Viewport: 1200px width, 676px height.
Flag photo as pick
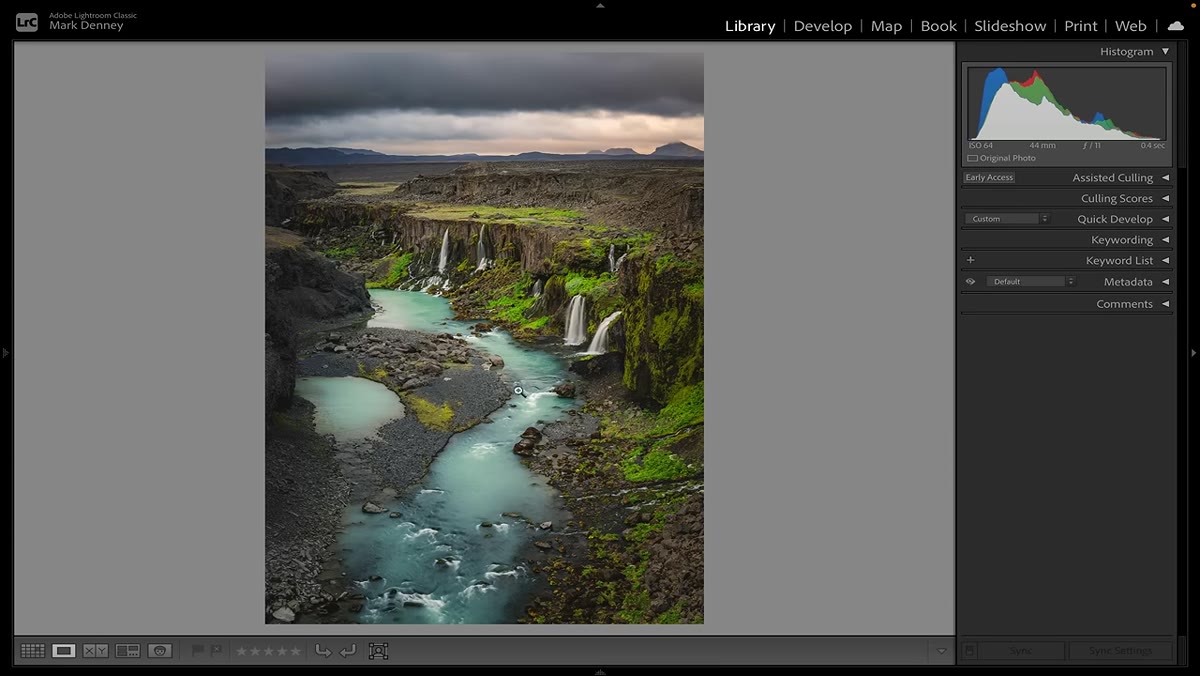point(197,651)
